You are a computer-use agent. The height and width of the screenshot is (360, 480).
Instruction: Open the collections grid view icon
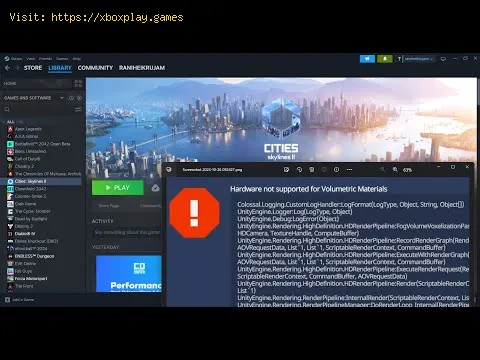click(x=78, y=83)
